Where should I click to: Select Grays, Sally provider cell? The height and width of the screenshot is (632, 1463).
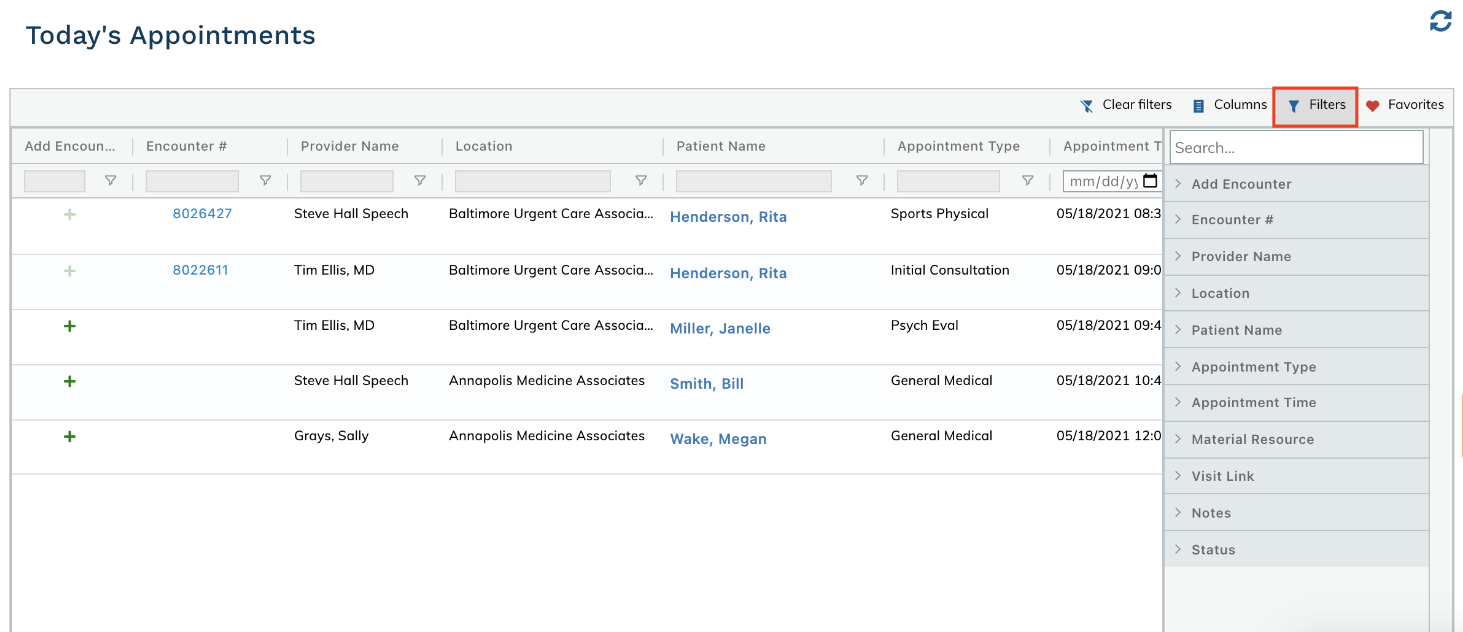(331, 436)
